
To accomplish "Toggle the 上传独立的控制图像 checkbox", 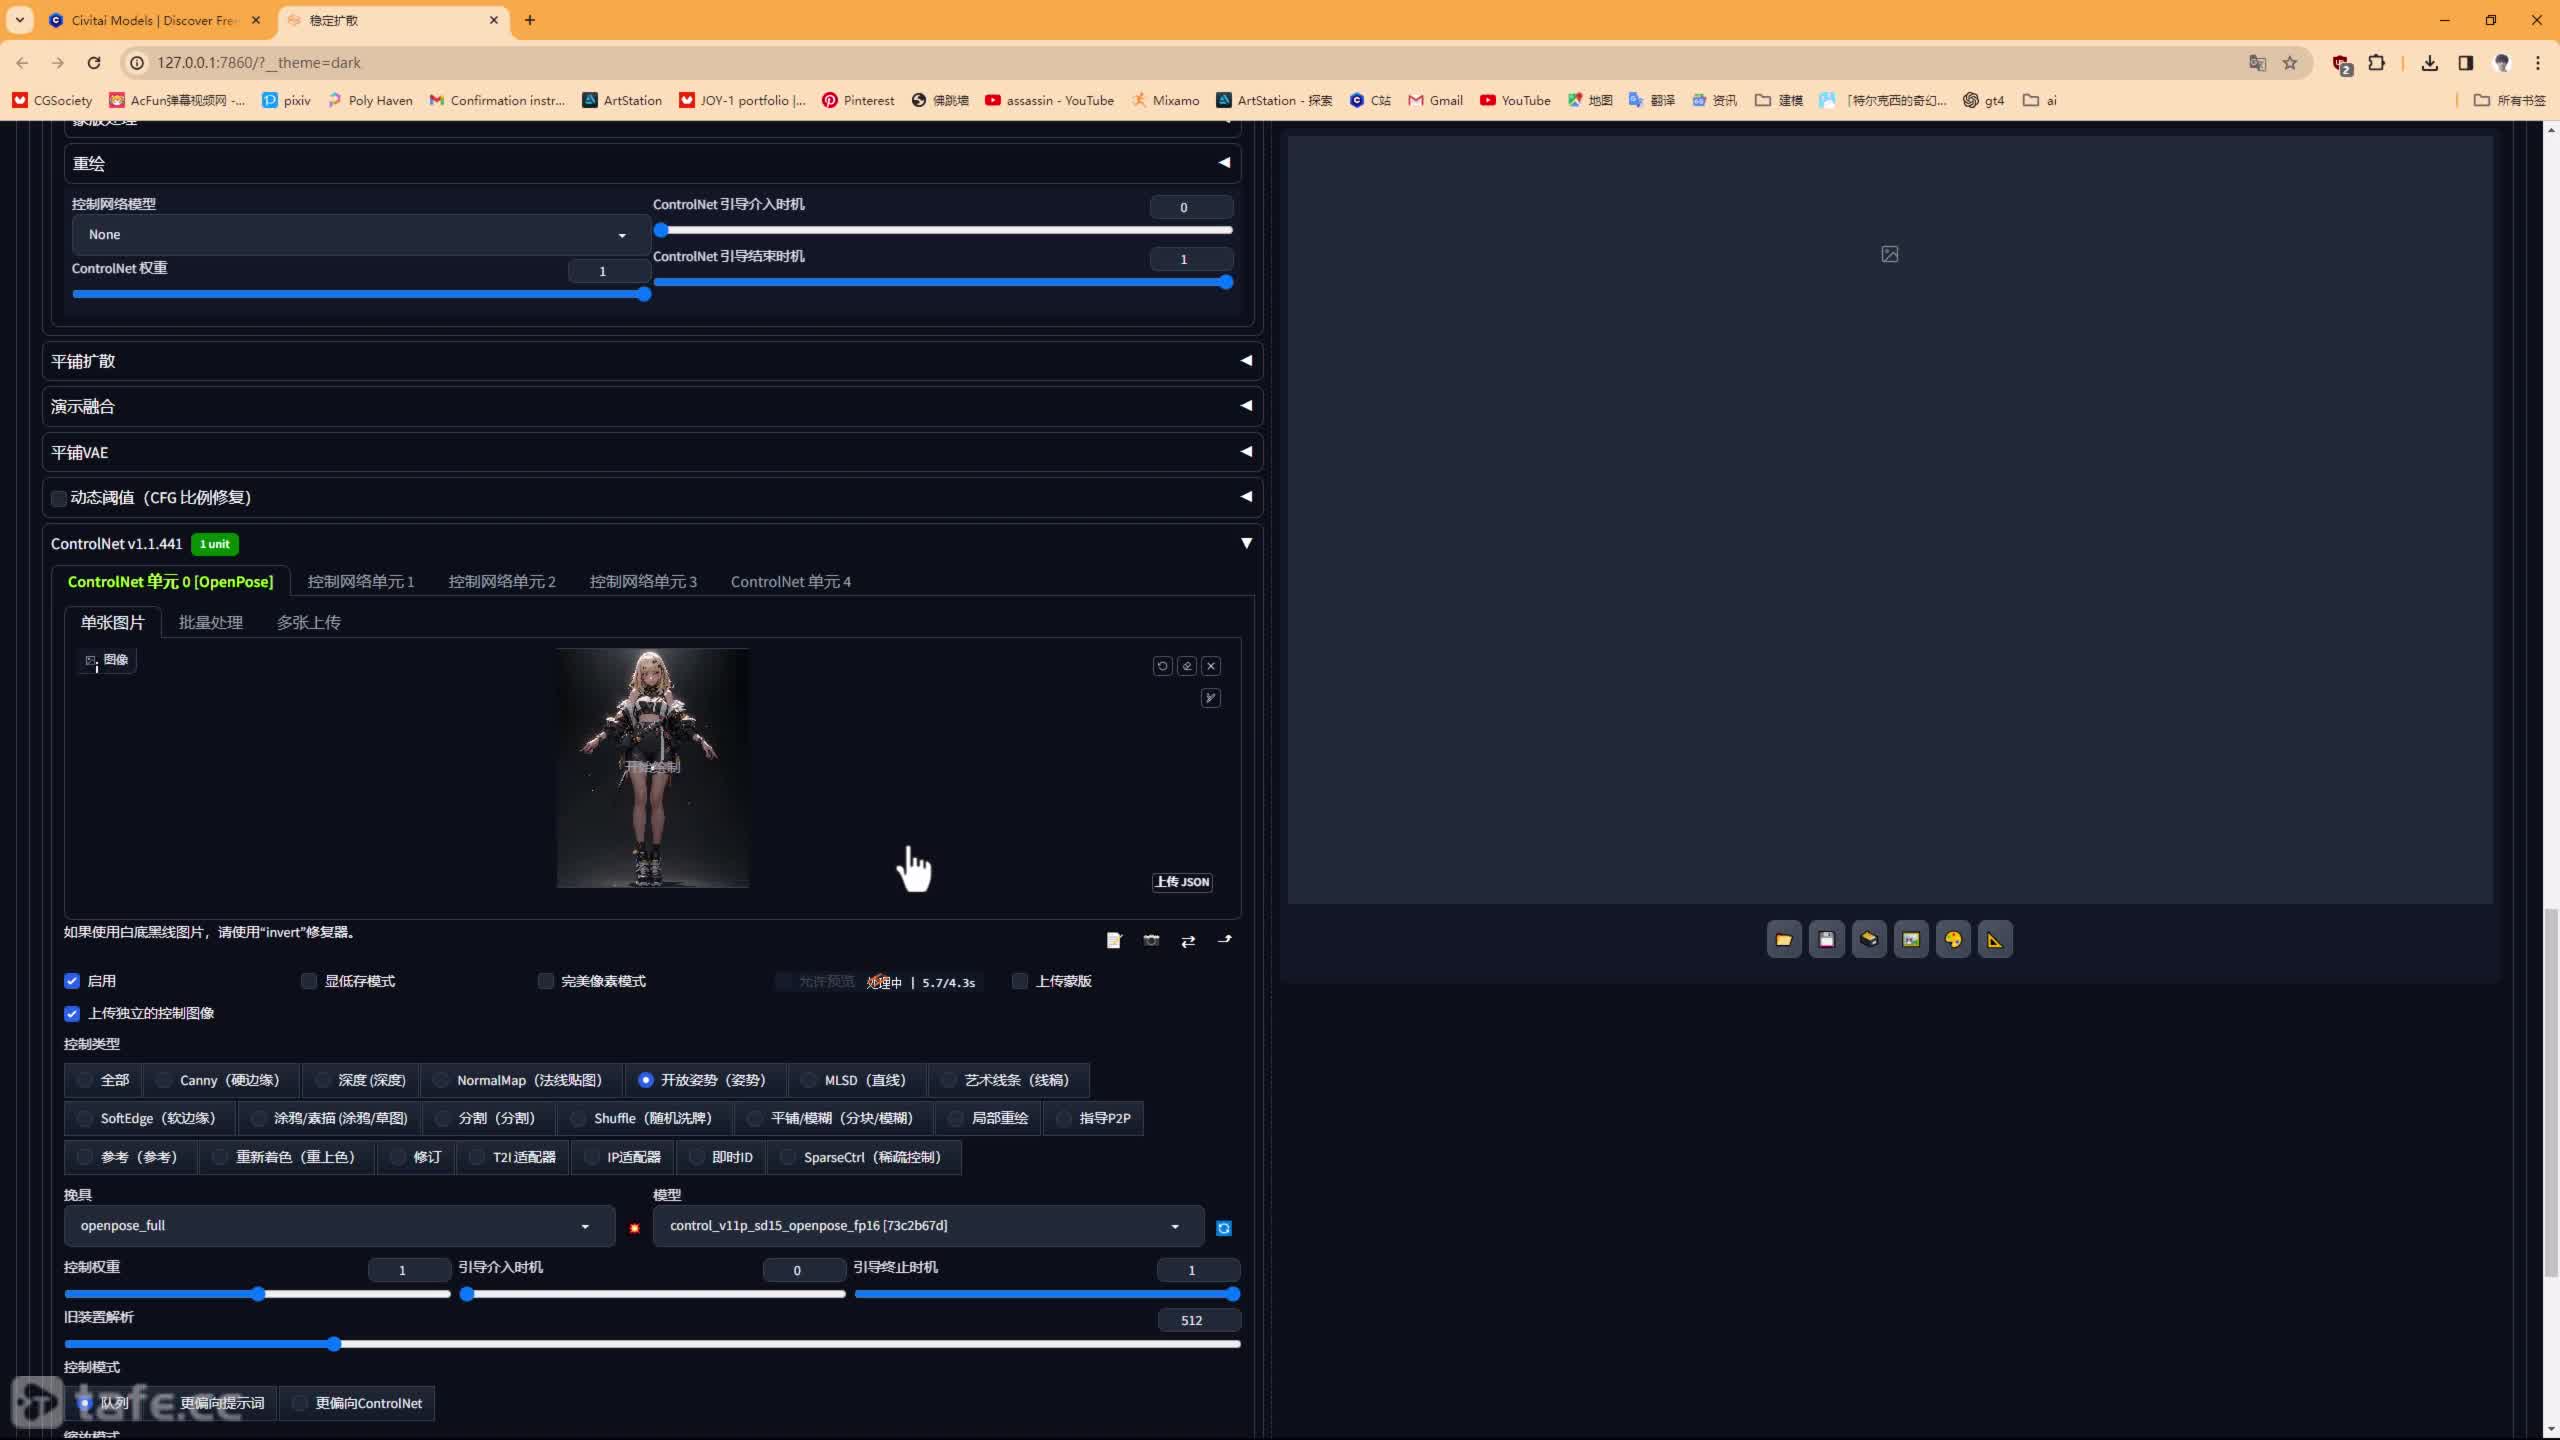I will (72, 1013).
